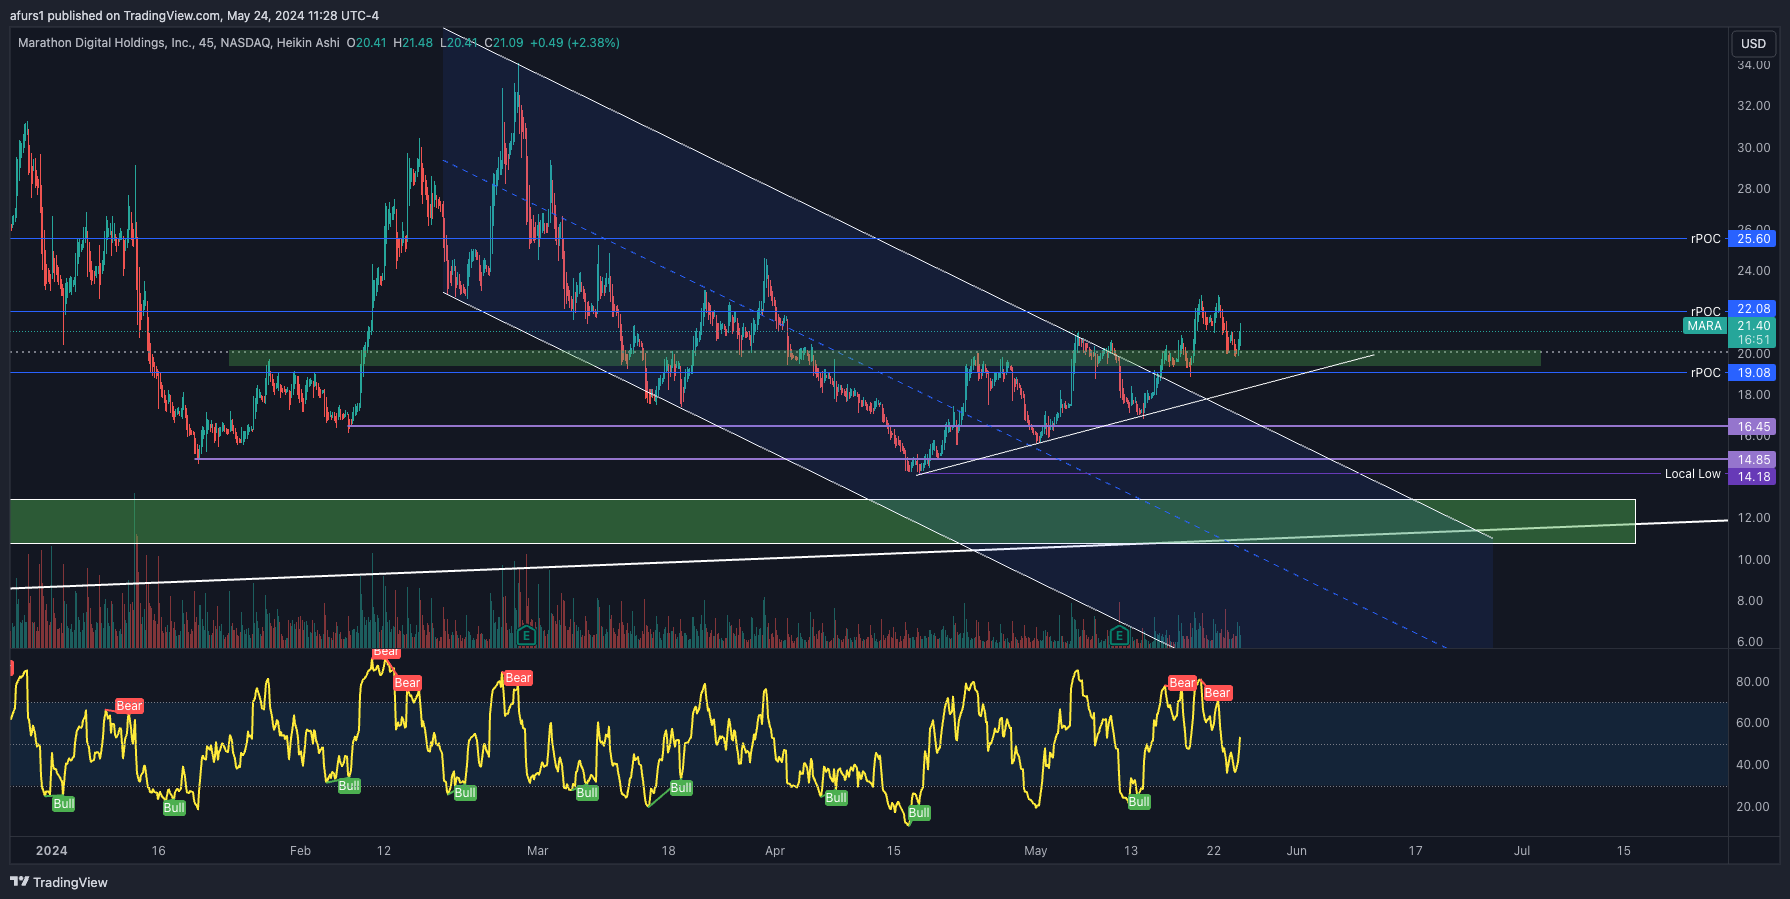Select the 22.08 rPOC price label
The width and height of the screenshot is (1790, 899).
[1753, 309]
